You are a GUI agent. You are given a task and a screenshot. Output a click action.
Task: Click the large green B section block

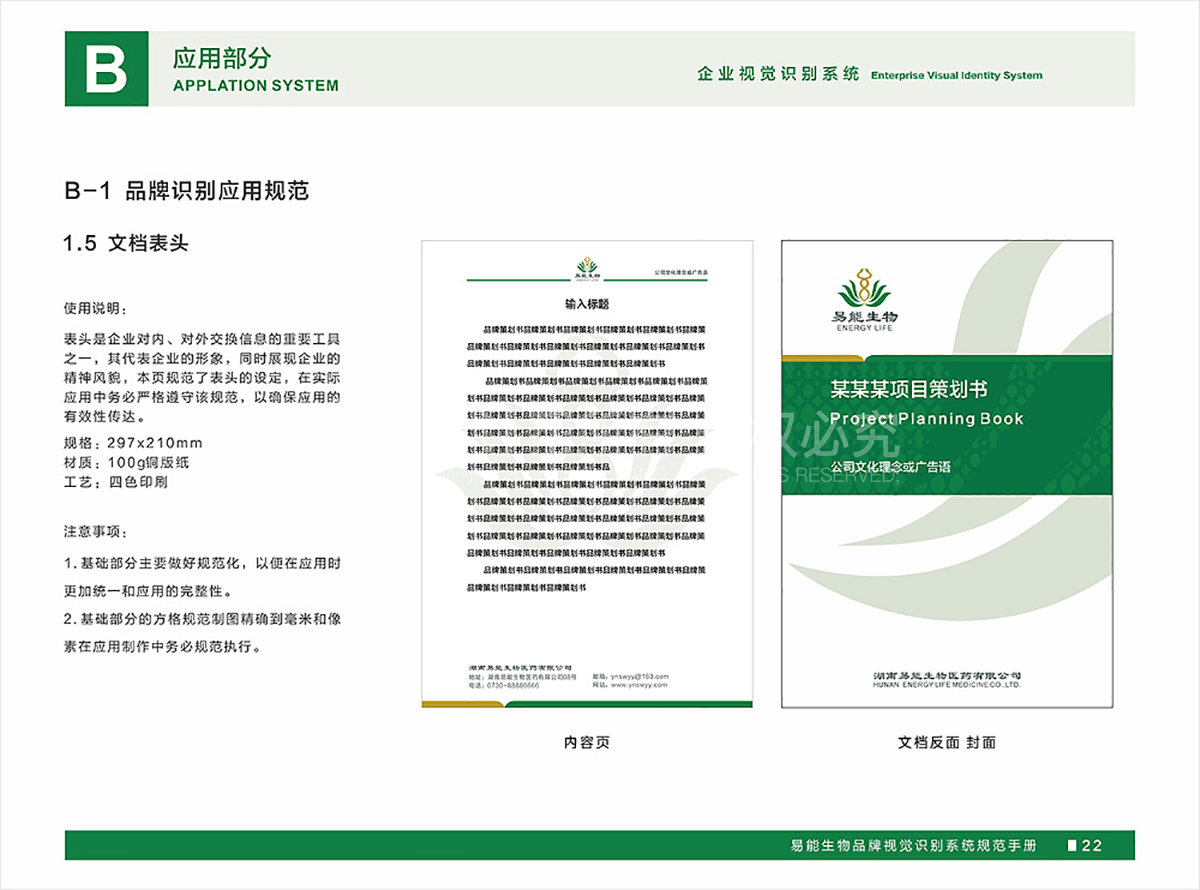pyautogui.click(x=107, y=68)
